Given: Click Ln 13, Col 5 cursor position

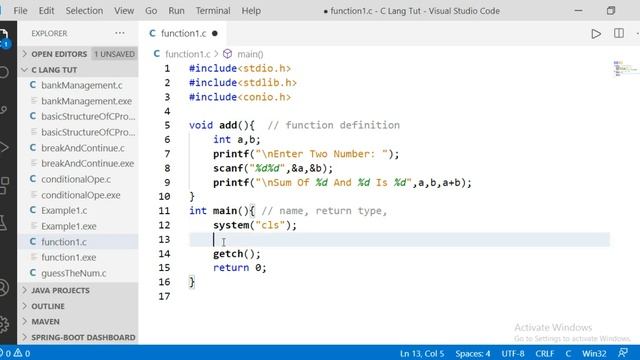Looking at the screenshot, I should [422, 353].
